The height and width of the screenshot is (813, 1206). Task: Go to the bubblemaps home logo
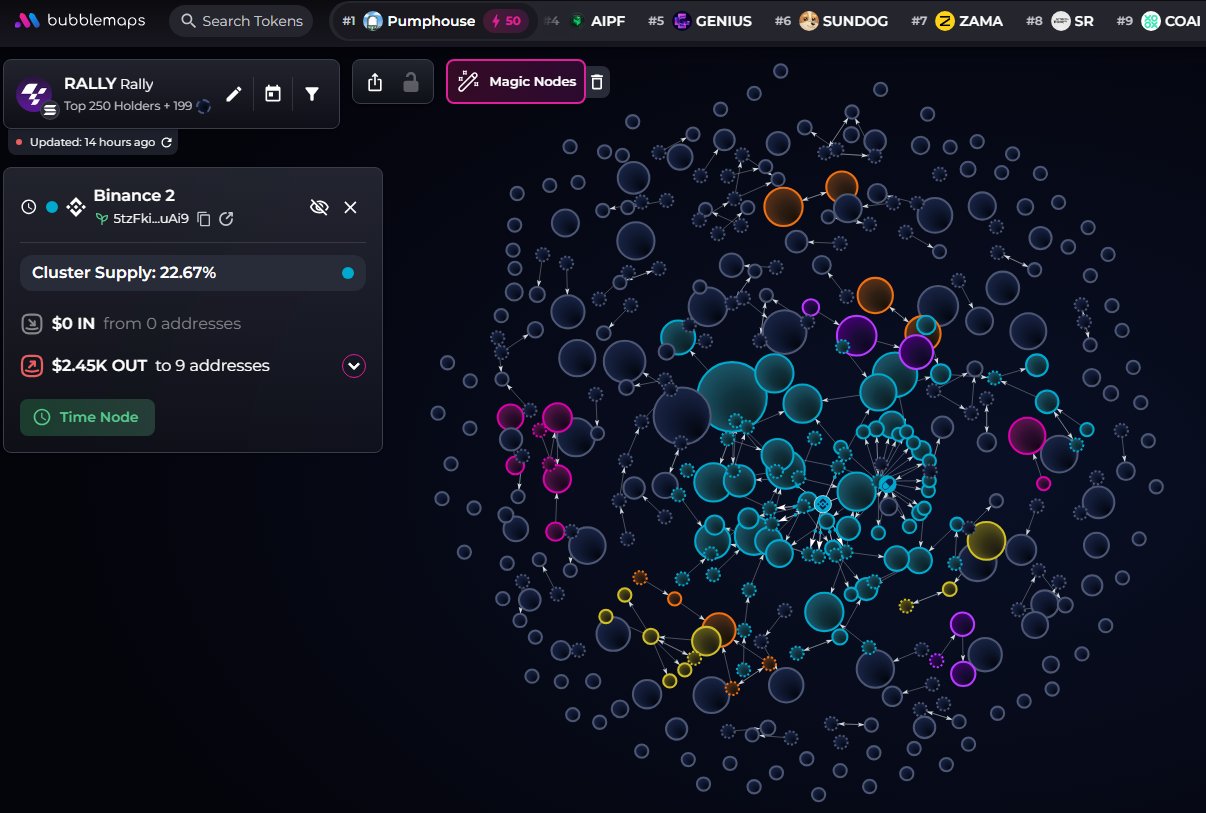click(80, 21)
